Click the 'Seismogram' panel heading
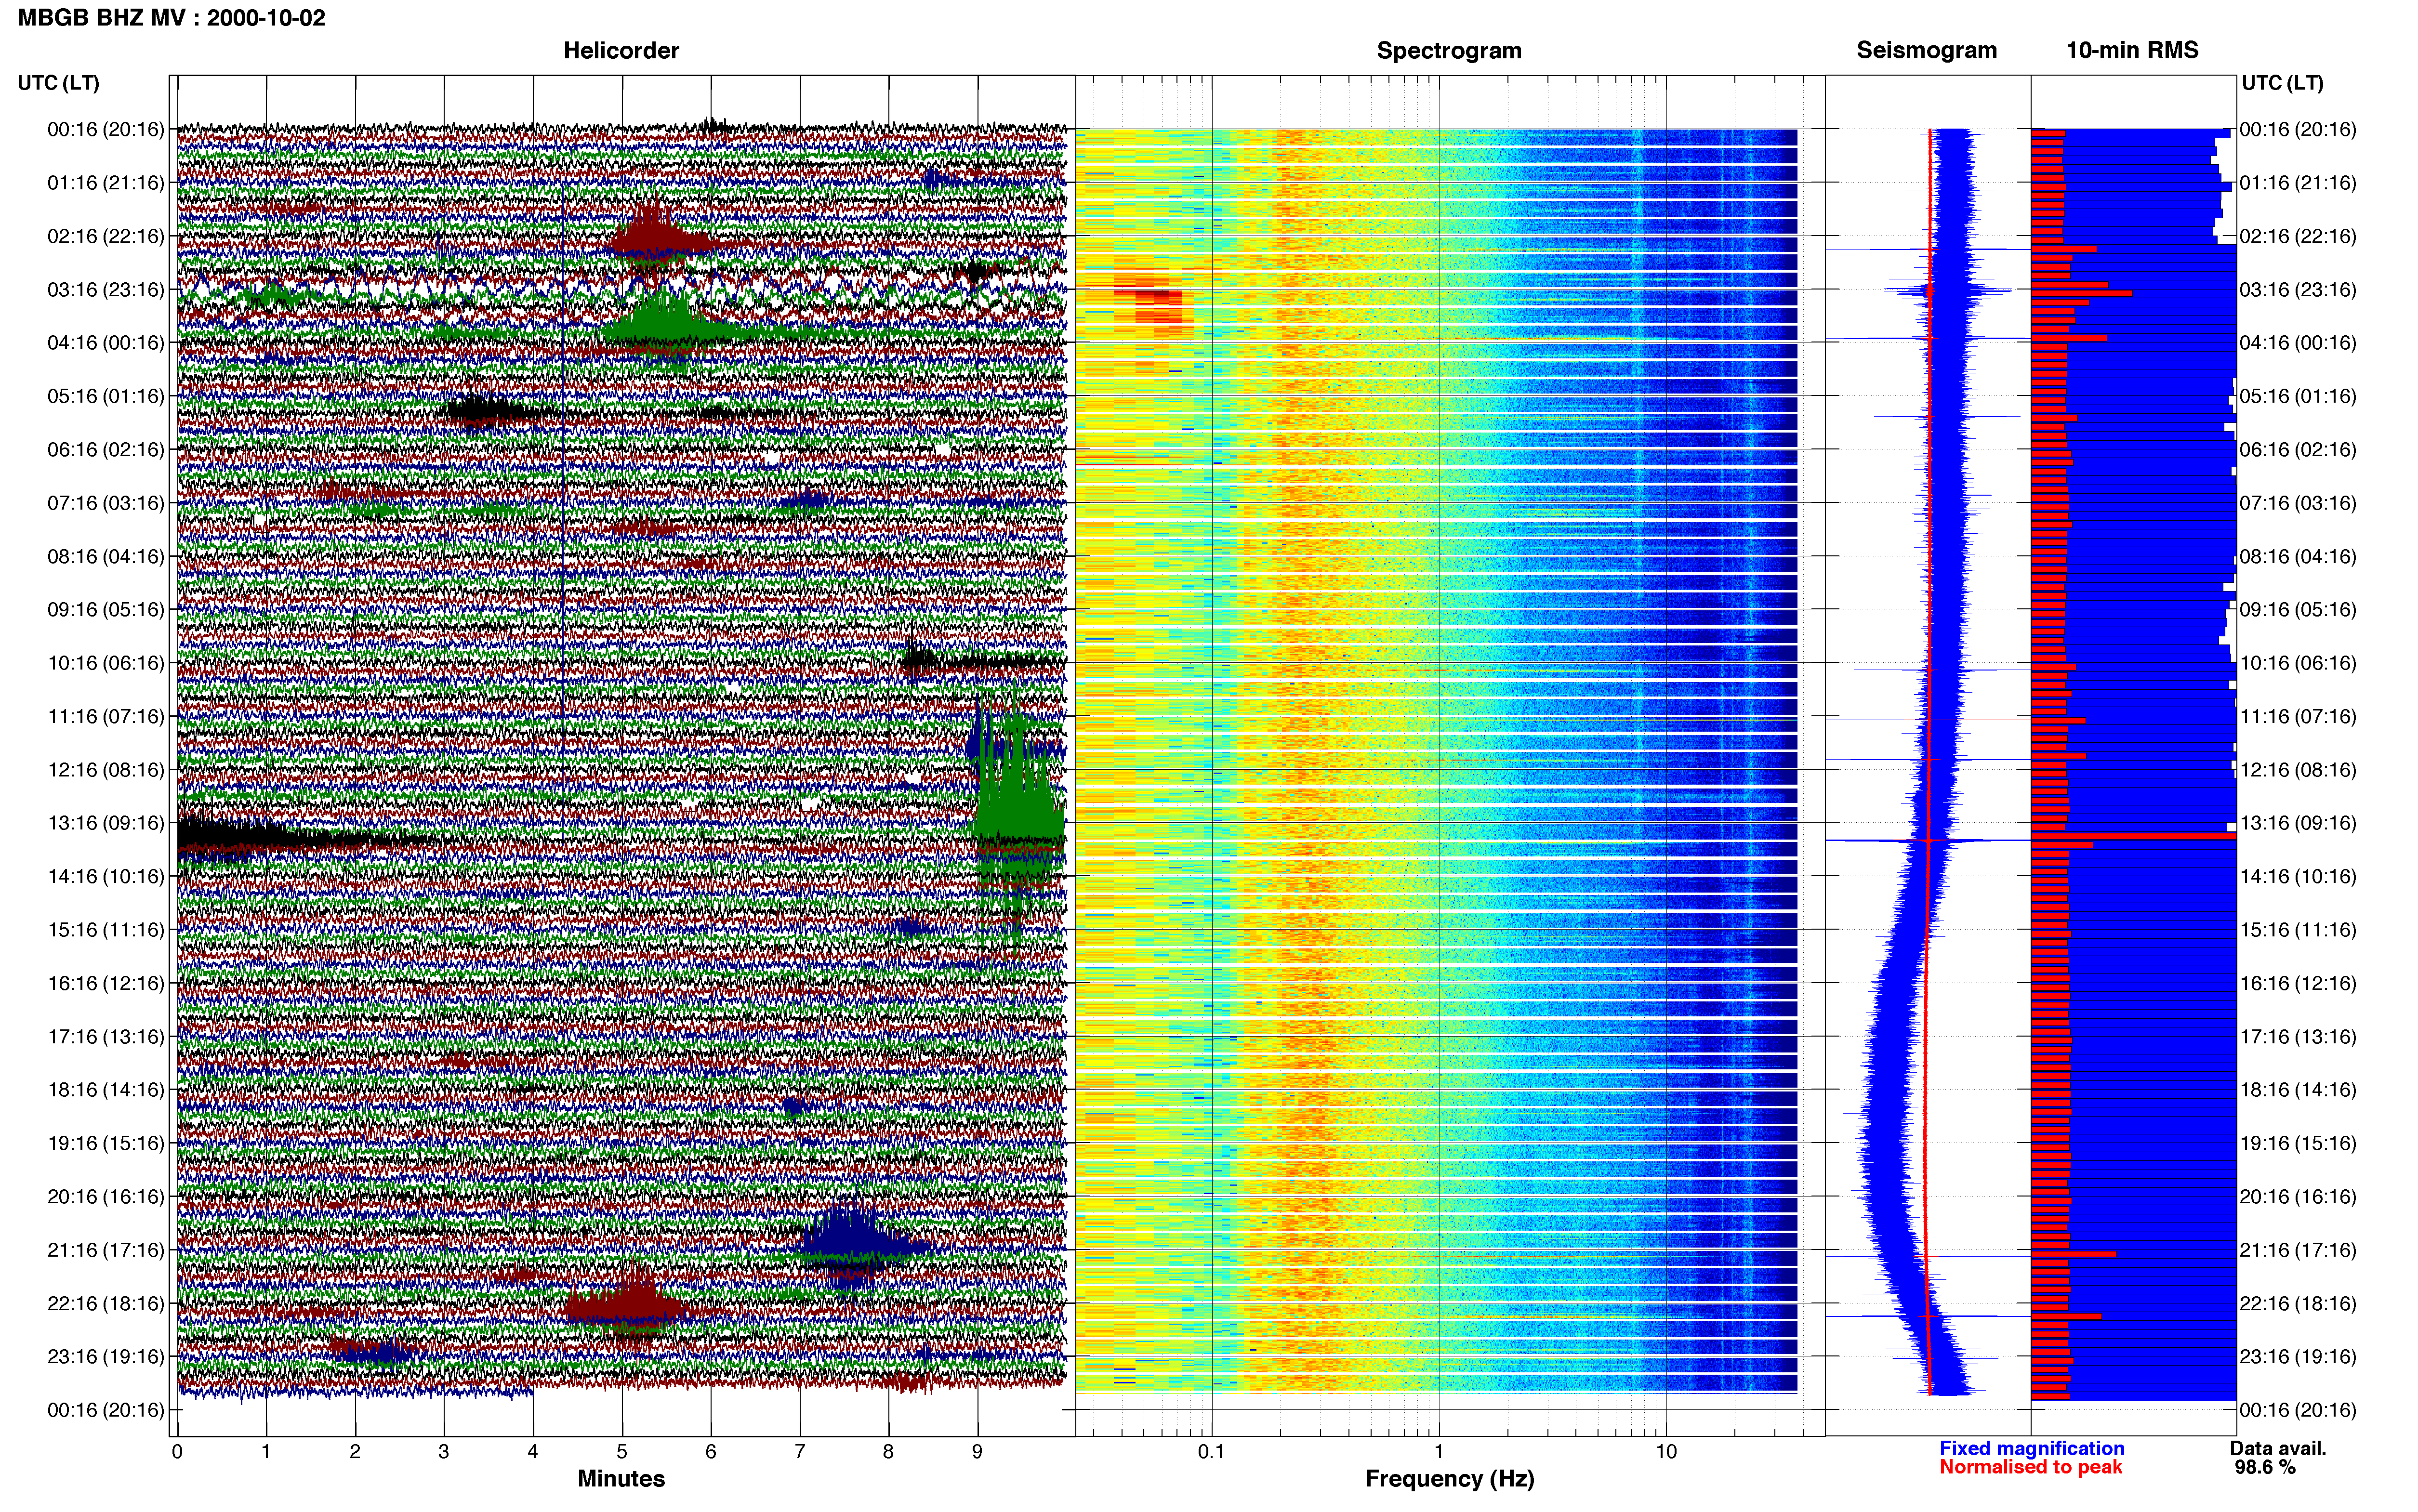This screenshot has height=1512, width=2418. pos(1926,50)
